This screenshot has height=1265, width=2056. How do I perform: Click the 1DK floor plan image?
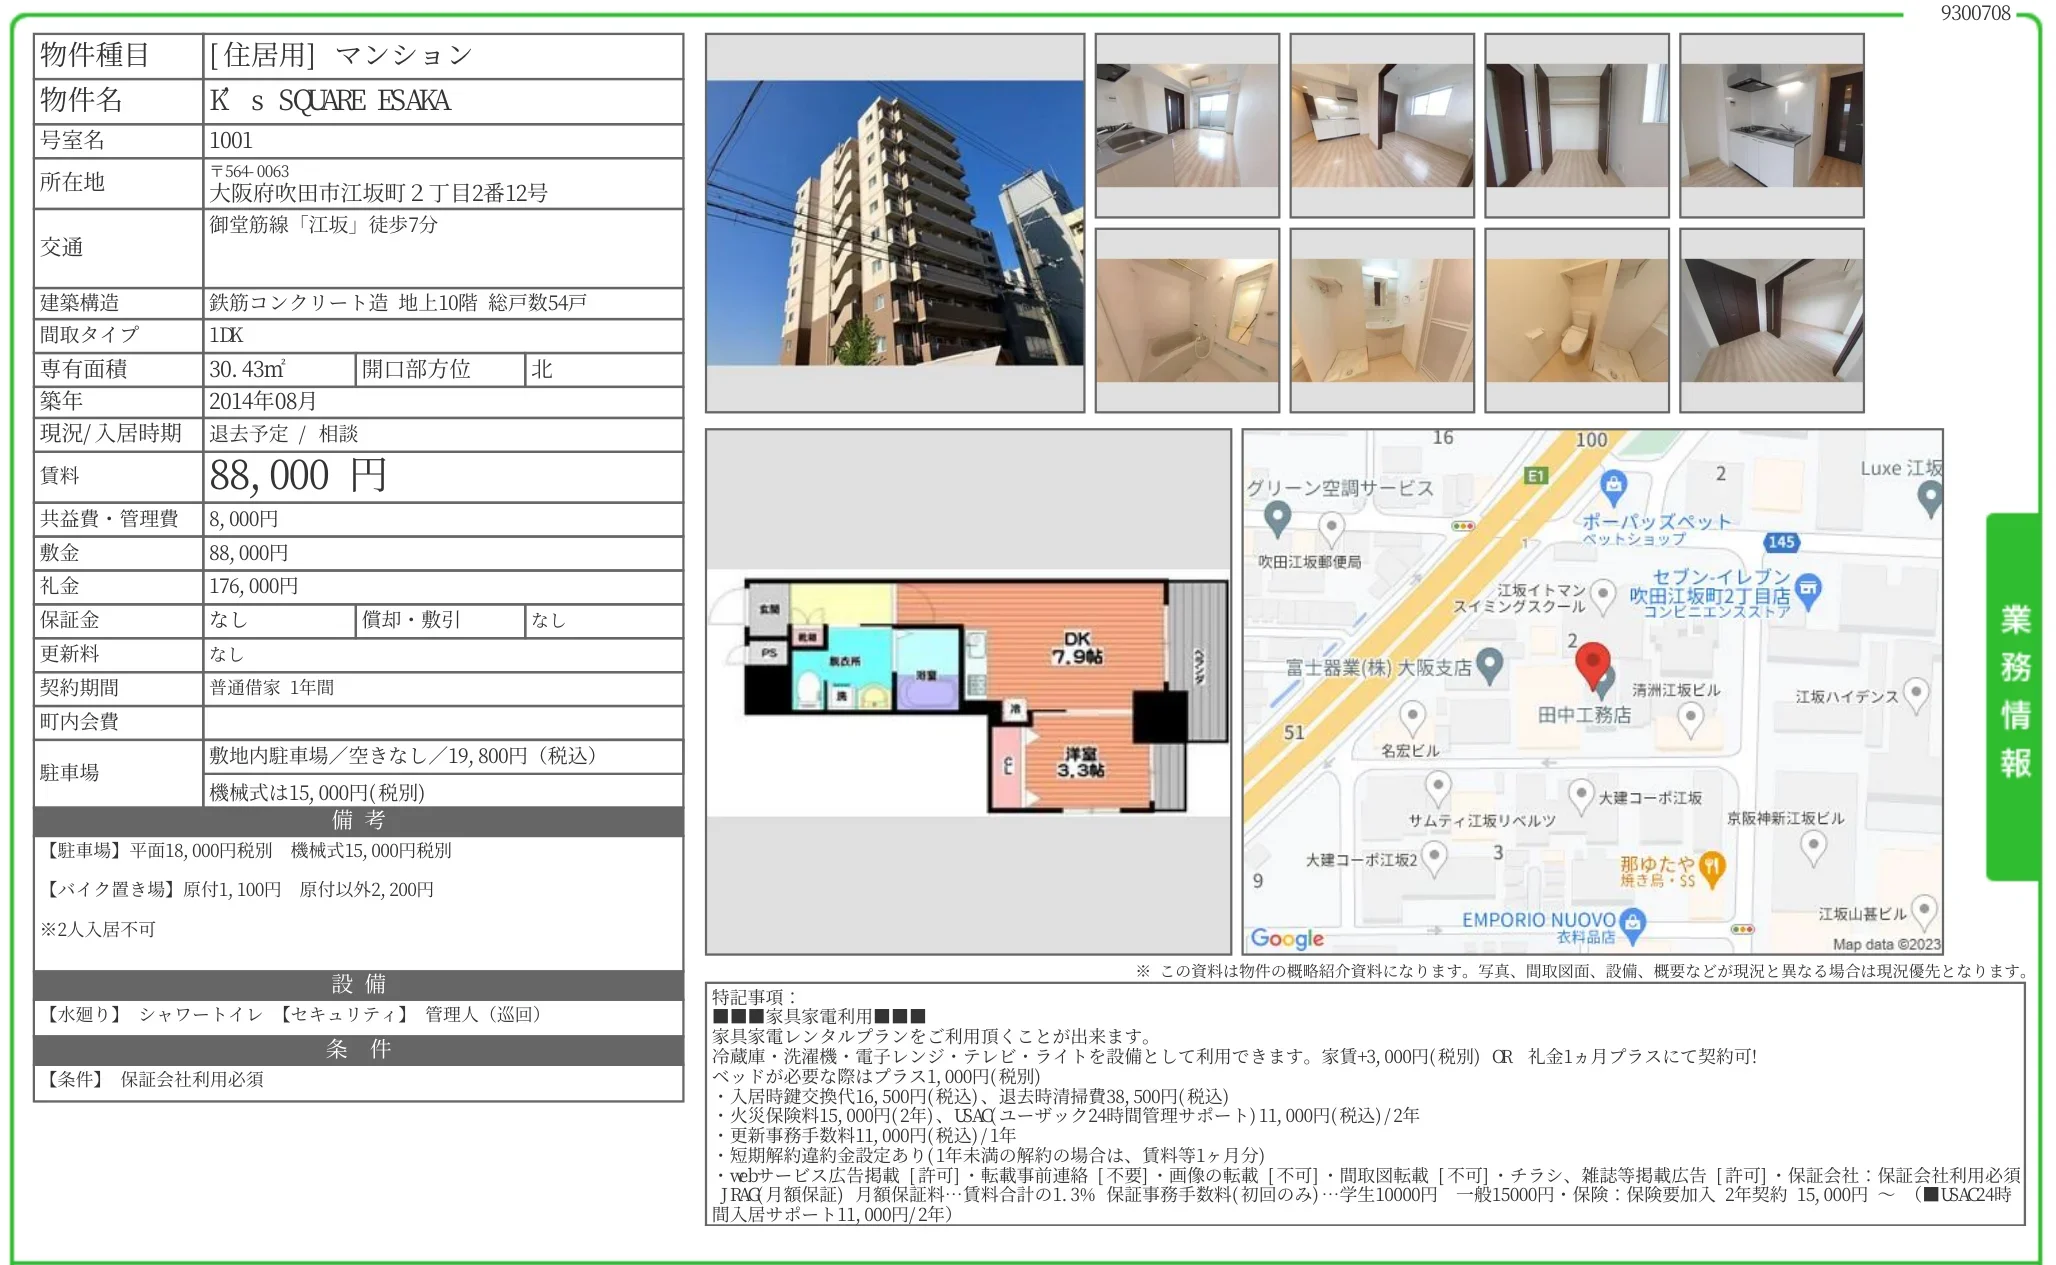(x=968, y=692)
